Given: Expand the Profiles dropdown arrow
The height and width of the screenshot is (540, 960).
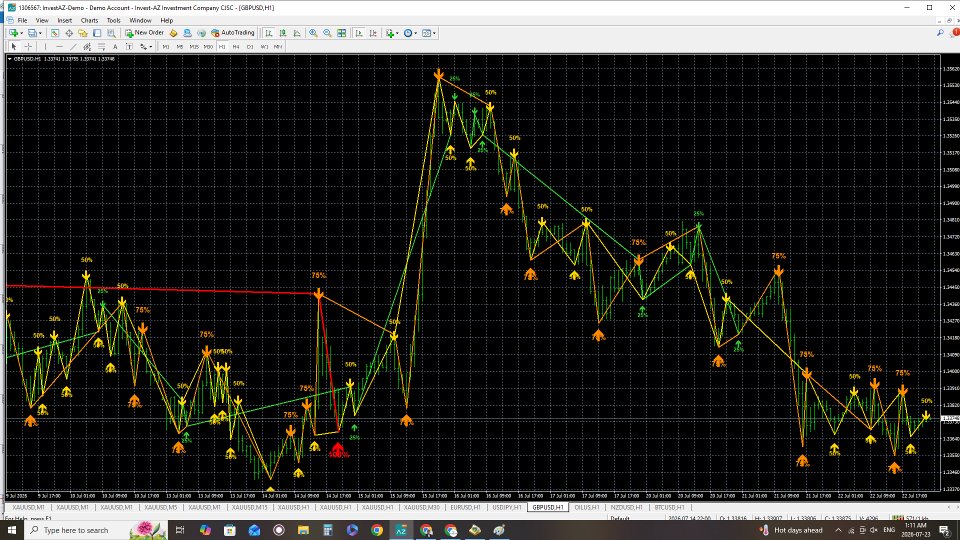Looking at the screenshot, I should tap(40, 33).
